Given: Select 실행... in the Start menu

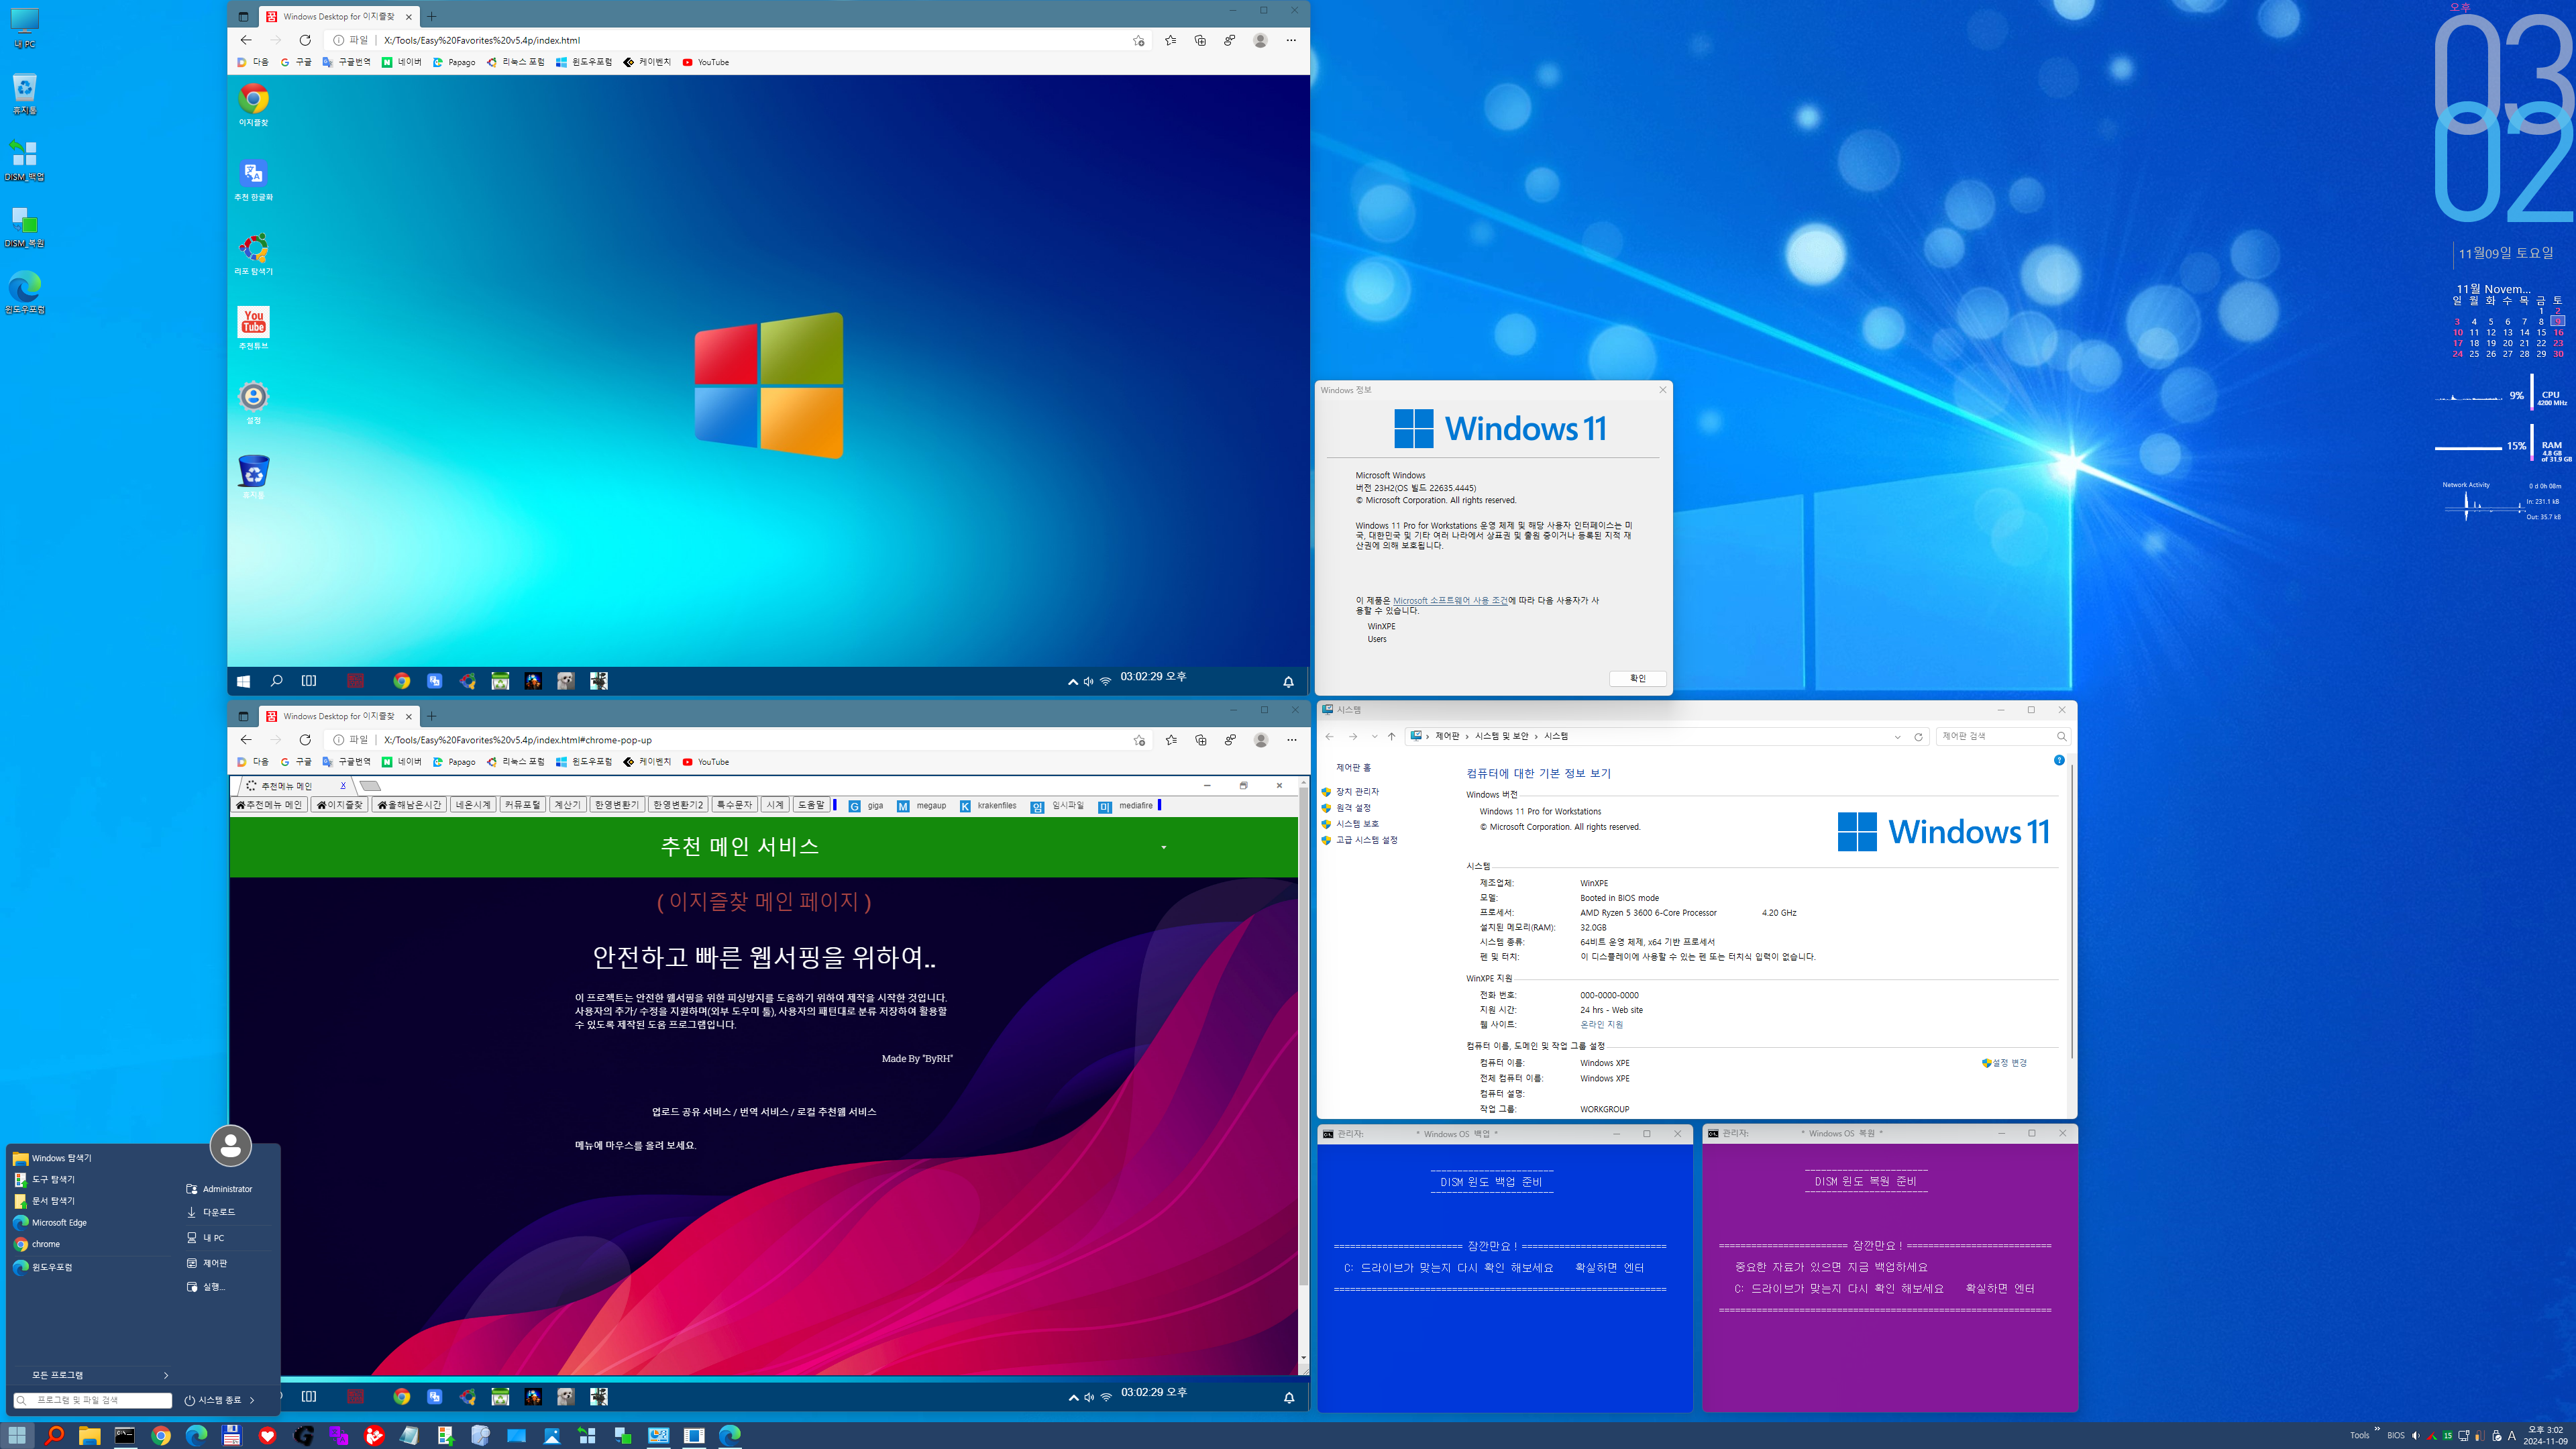Looking at the screenshot, I should click(206, 1287).
